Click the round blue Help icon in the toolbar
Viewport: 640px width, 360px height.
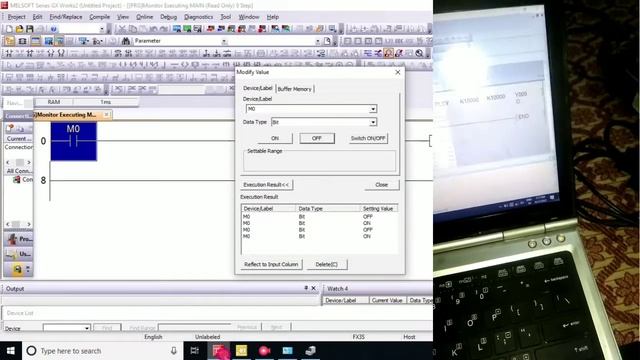click(x=53, y=29)
